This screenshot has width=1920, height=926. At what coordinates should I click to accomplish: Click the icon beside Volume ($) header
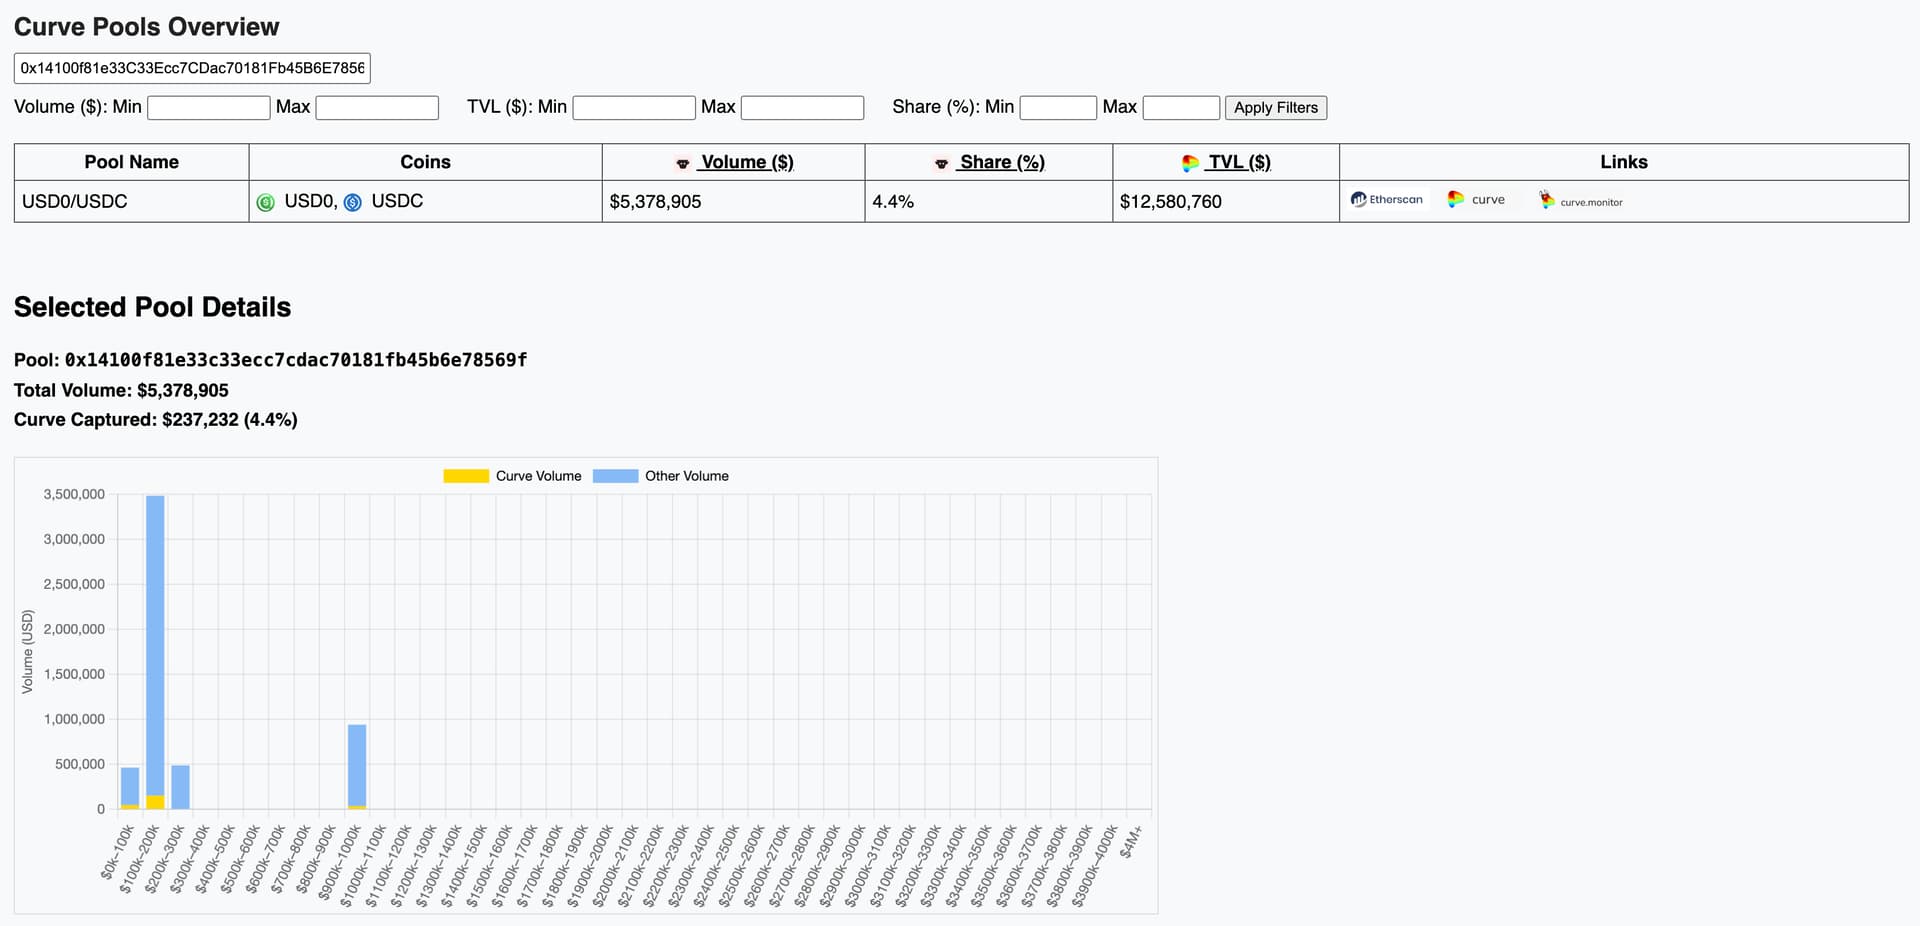coord(683,163)
